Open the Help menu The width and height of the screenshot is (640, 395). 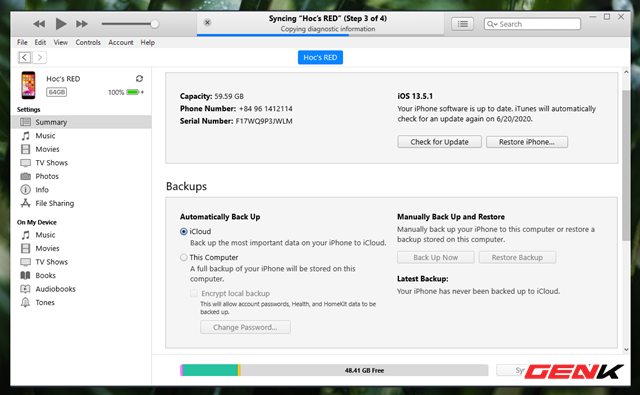(148, 42)
